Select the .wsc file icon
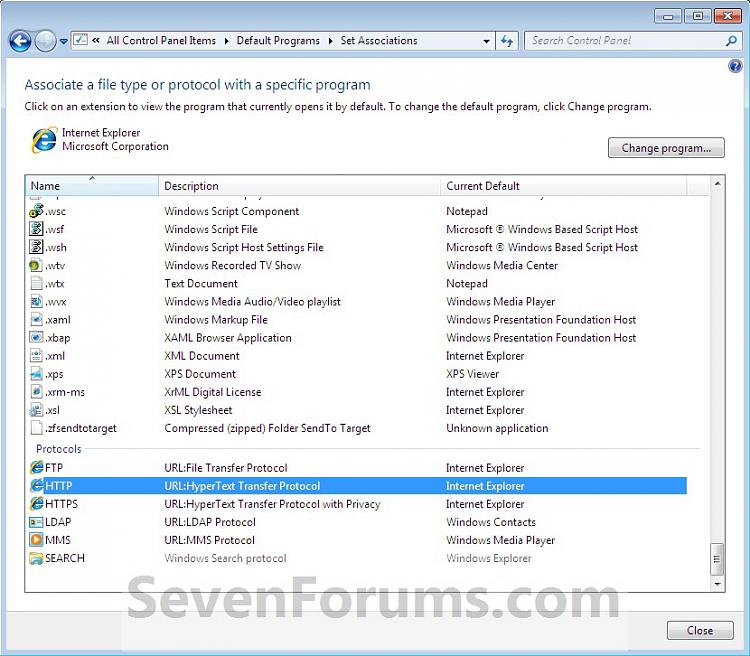750x656 pixels. pyautogui.click(x=36, y=211)
